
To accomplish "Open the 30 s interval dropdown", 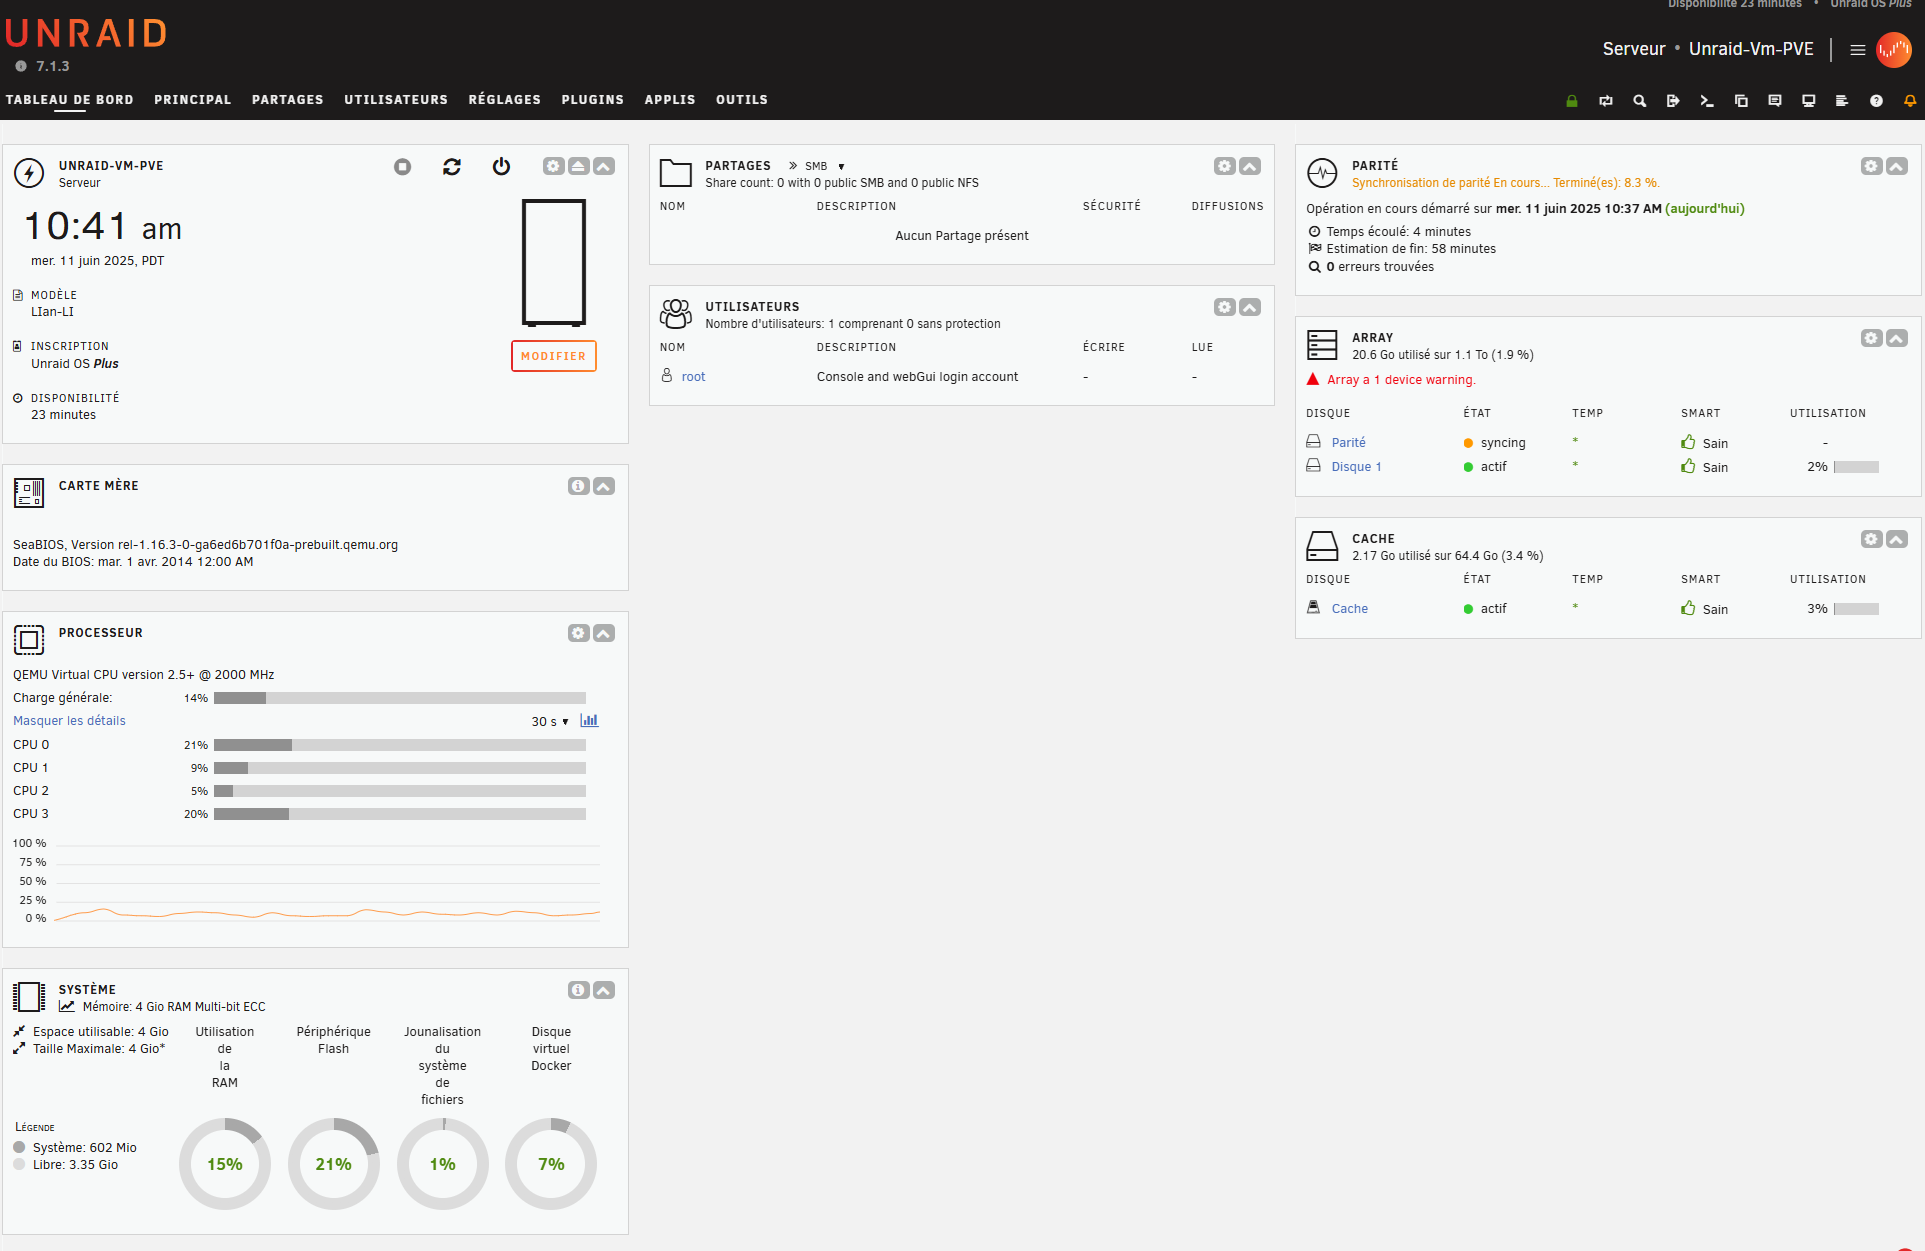I will pyautogui.click(x=550, y=722).
